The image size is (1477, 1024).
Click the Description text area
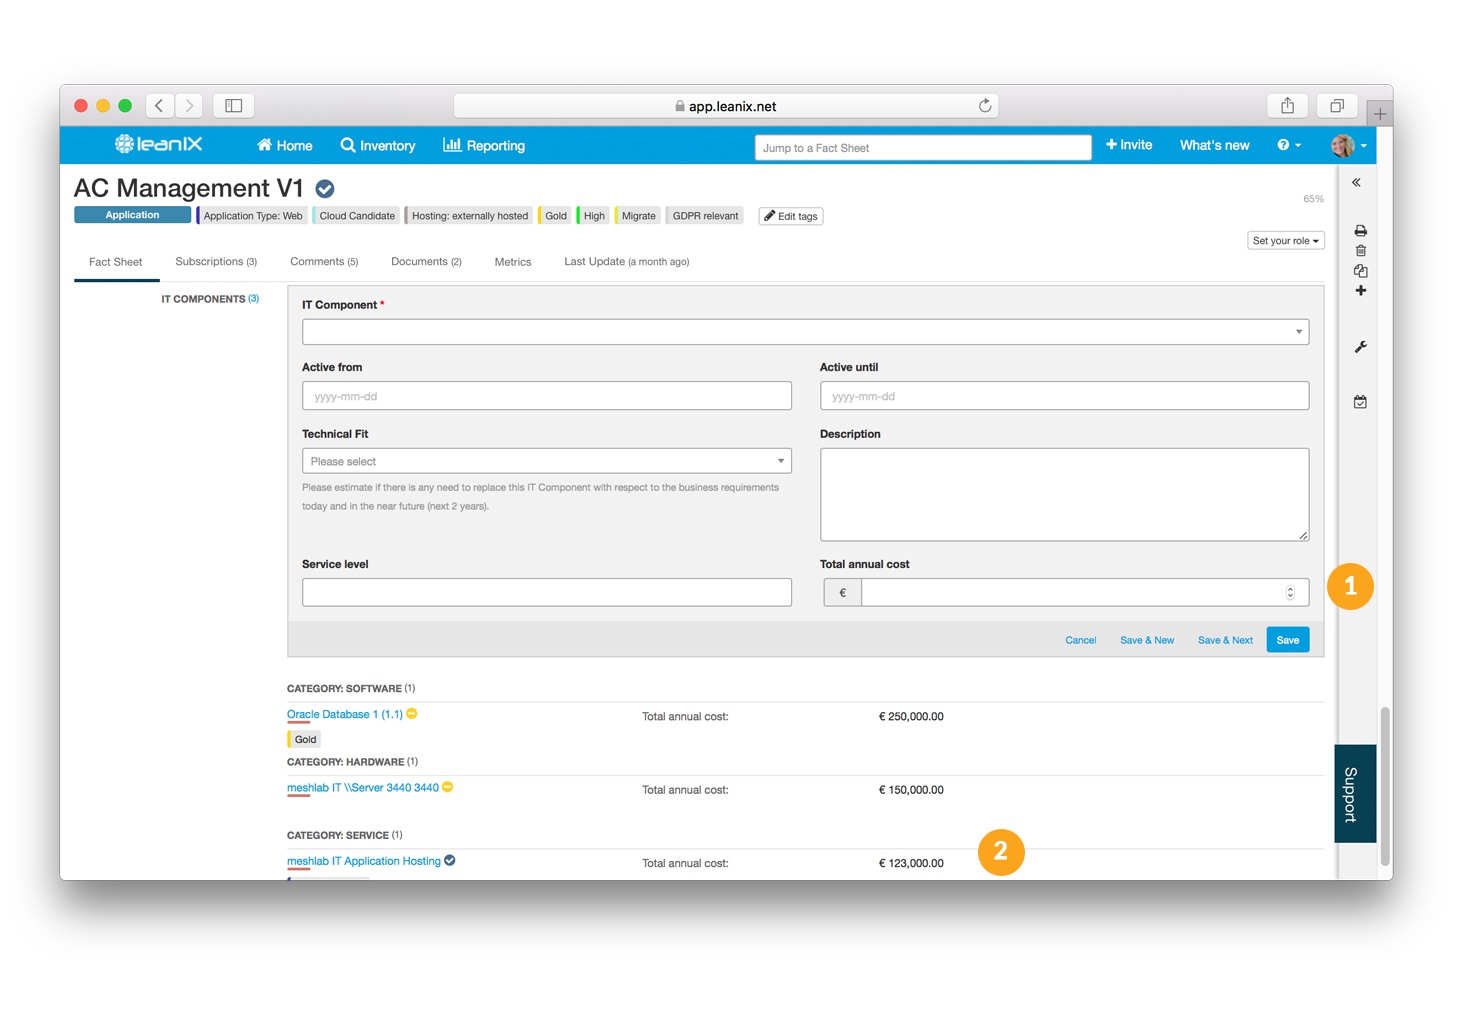coord(1064,494)
